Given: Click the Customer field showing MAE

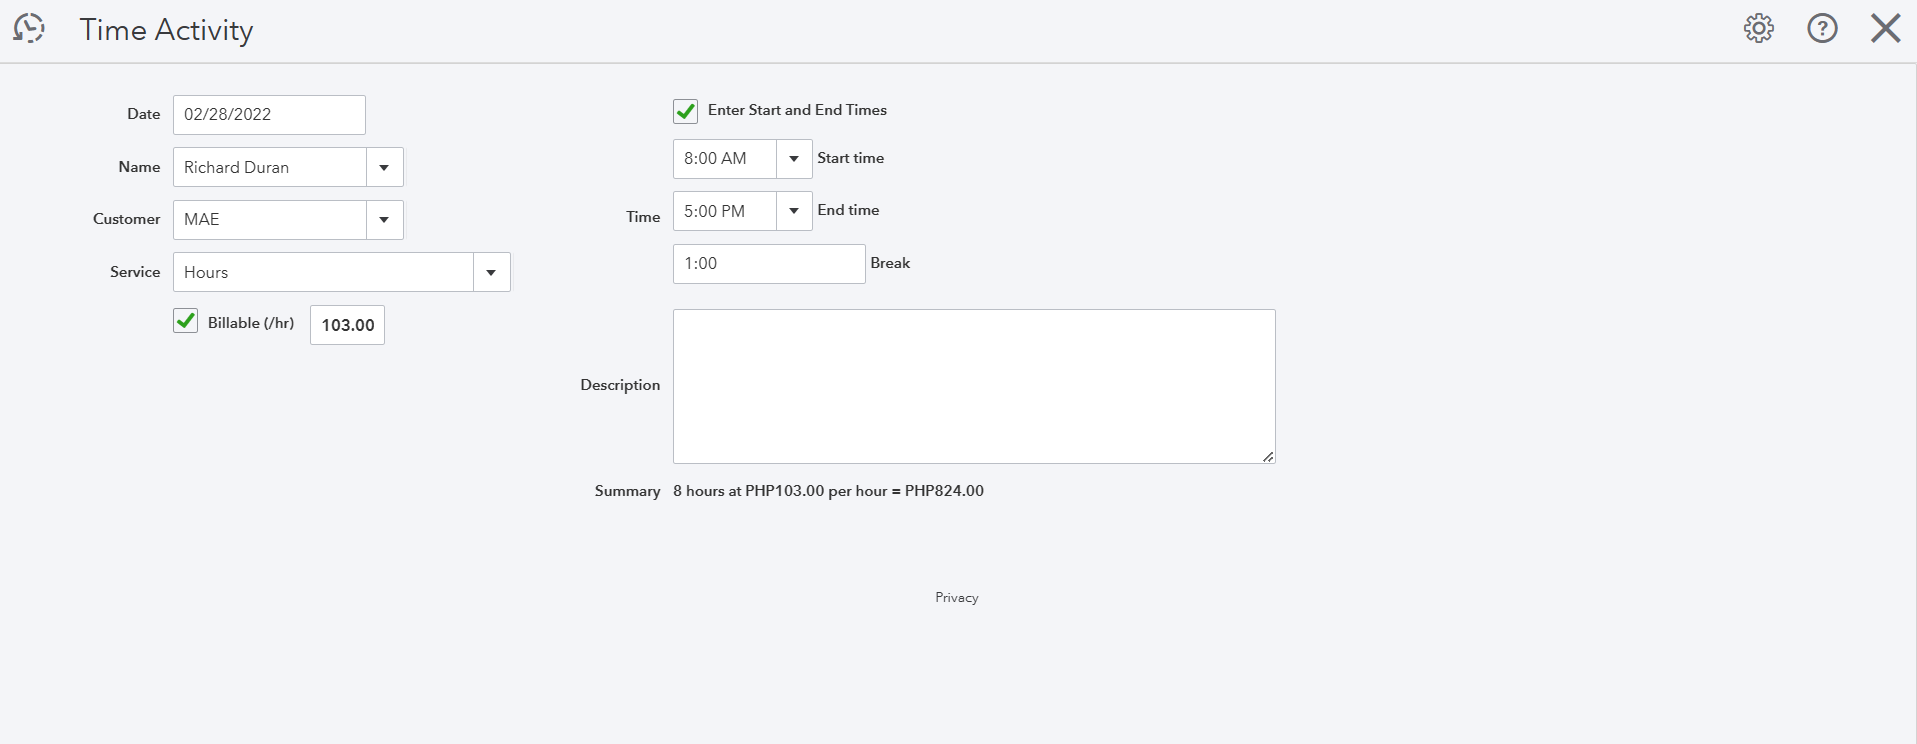Looking at the screenshot, I should [269, 220].
